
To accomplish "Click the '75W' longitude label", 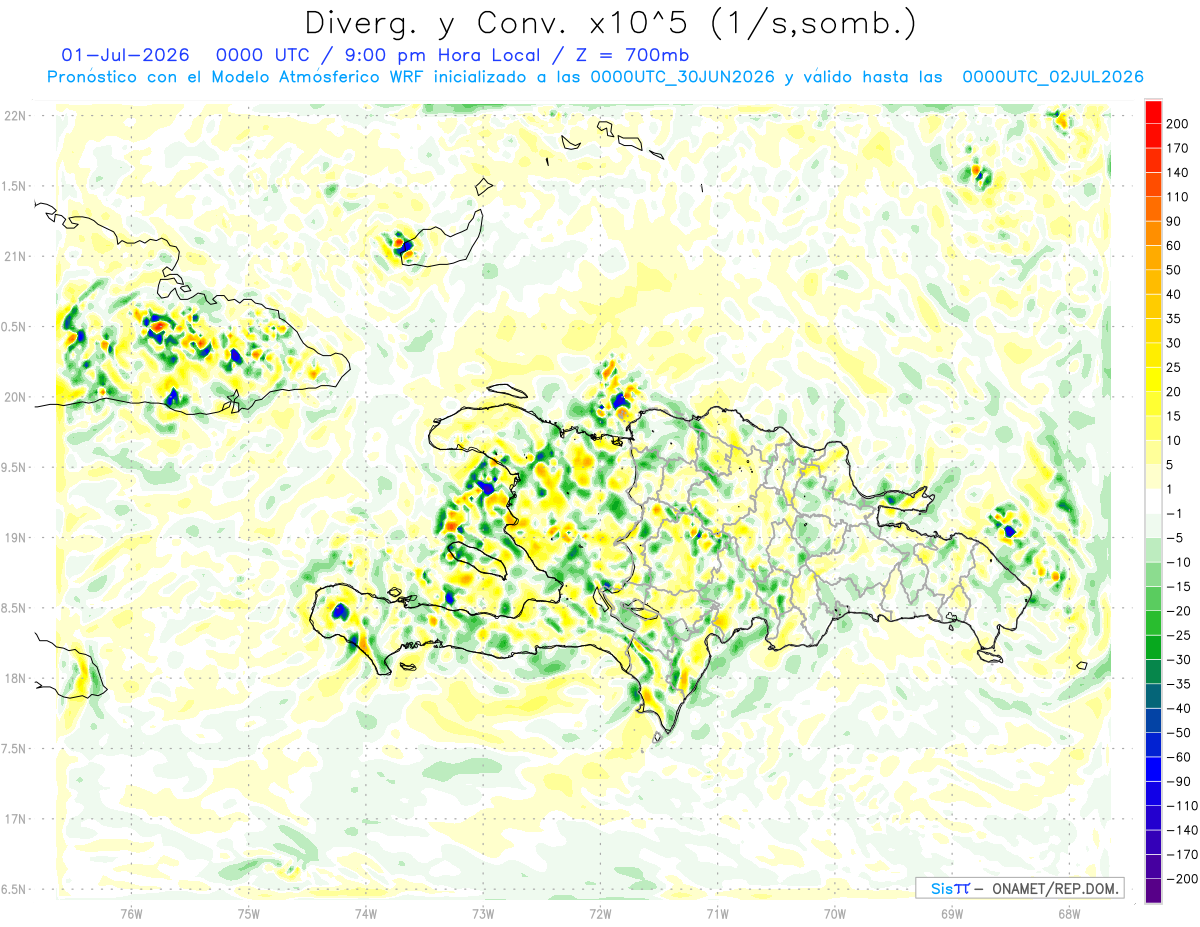I will (249, 914).
